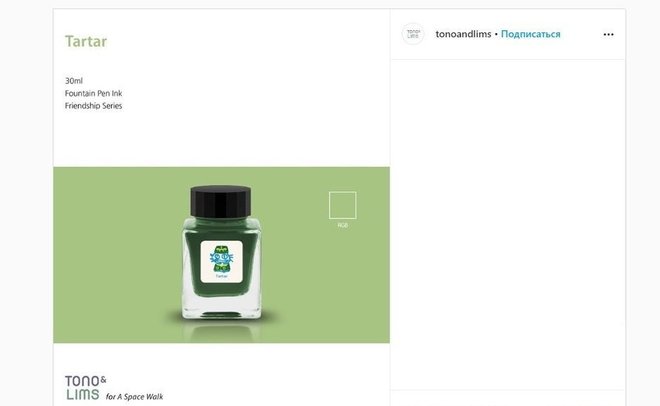
Task: Click the cat label on the ink bottle
Action: [x=221, y=262]
